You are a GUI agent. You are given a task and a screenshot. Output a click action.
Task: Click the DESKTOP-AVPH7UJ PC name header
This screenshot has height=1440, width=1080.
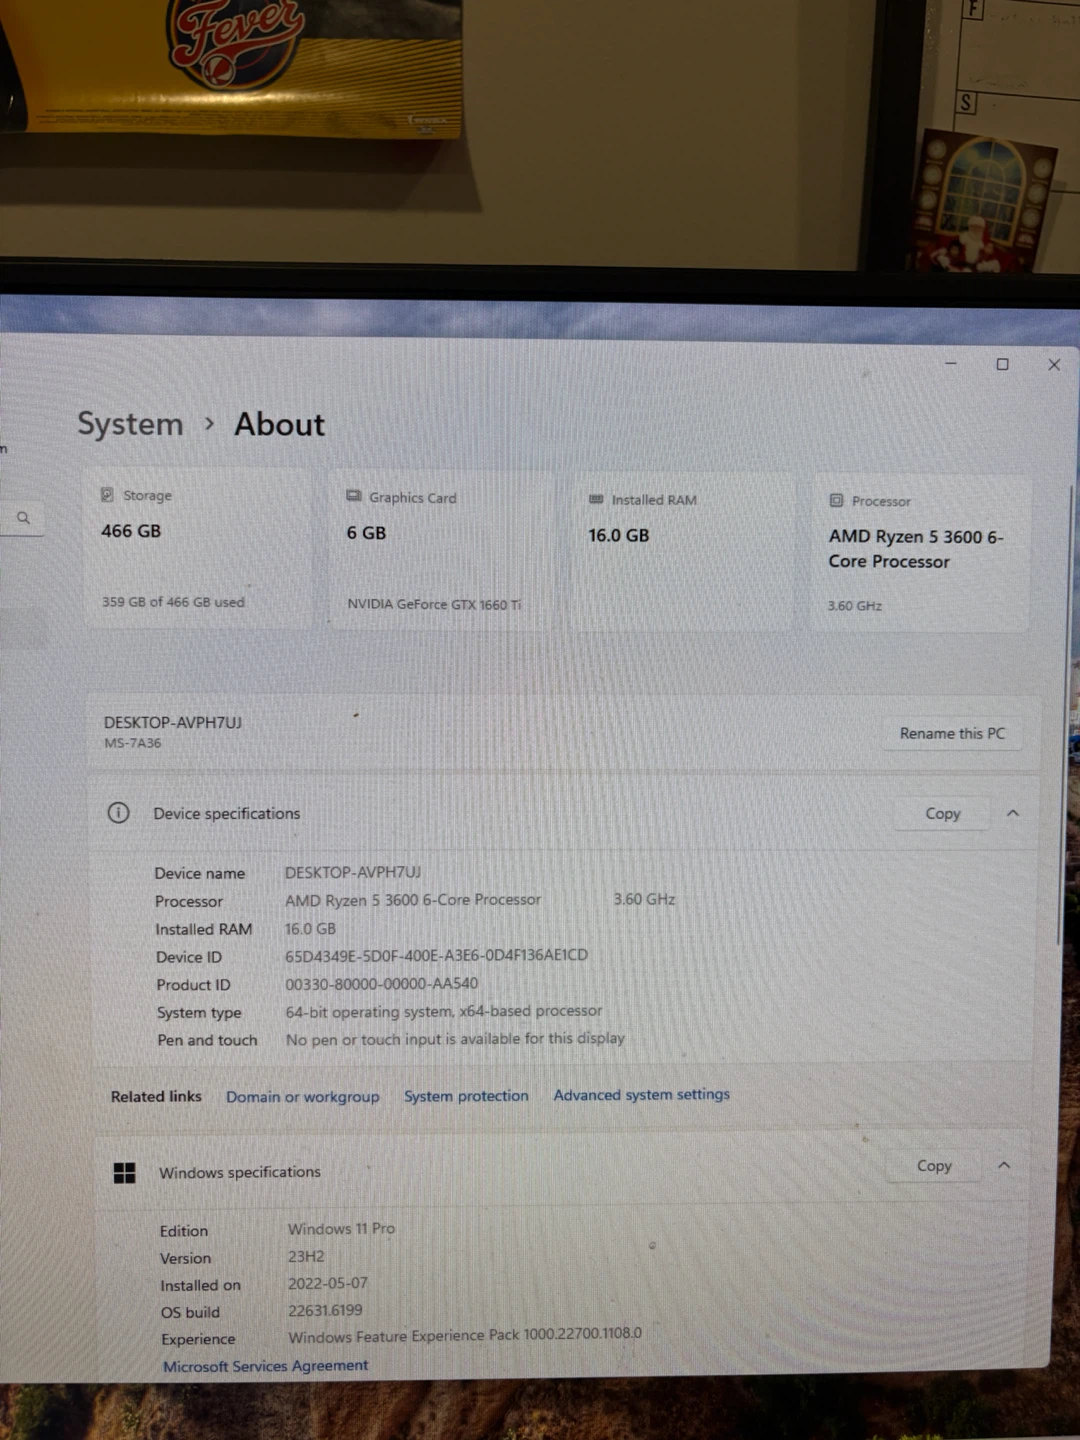pos(173,722)
